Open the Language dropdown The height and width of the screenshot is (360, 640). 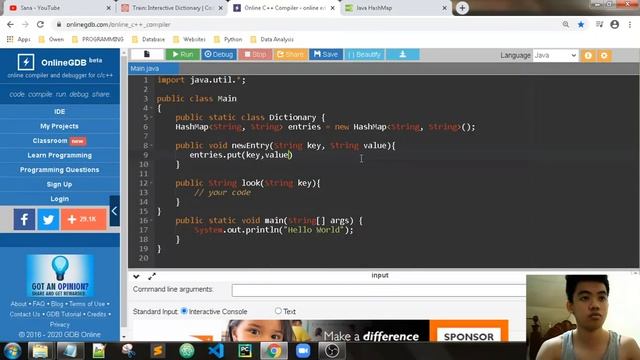[556, 55]
